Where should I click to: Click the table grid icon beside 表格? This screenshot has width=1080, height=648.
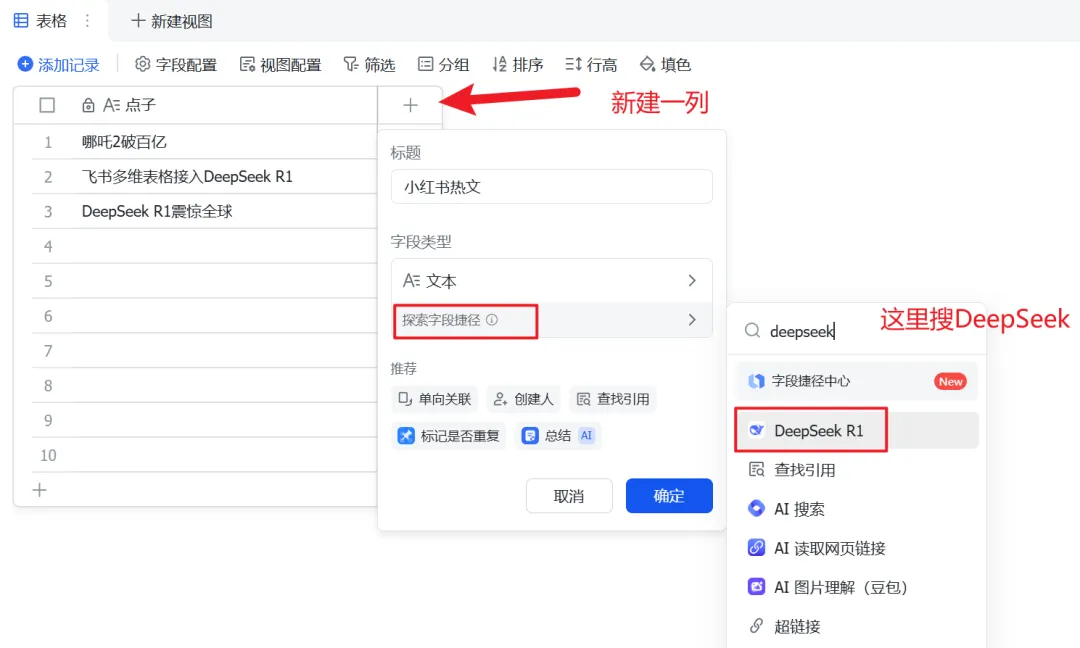tap(21, 21)
